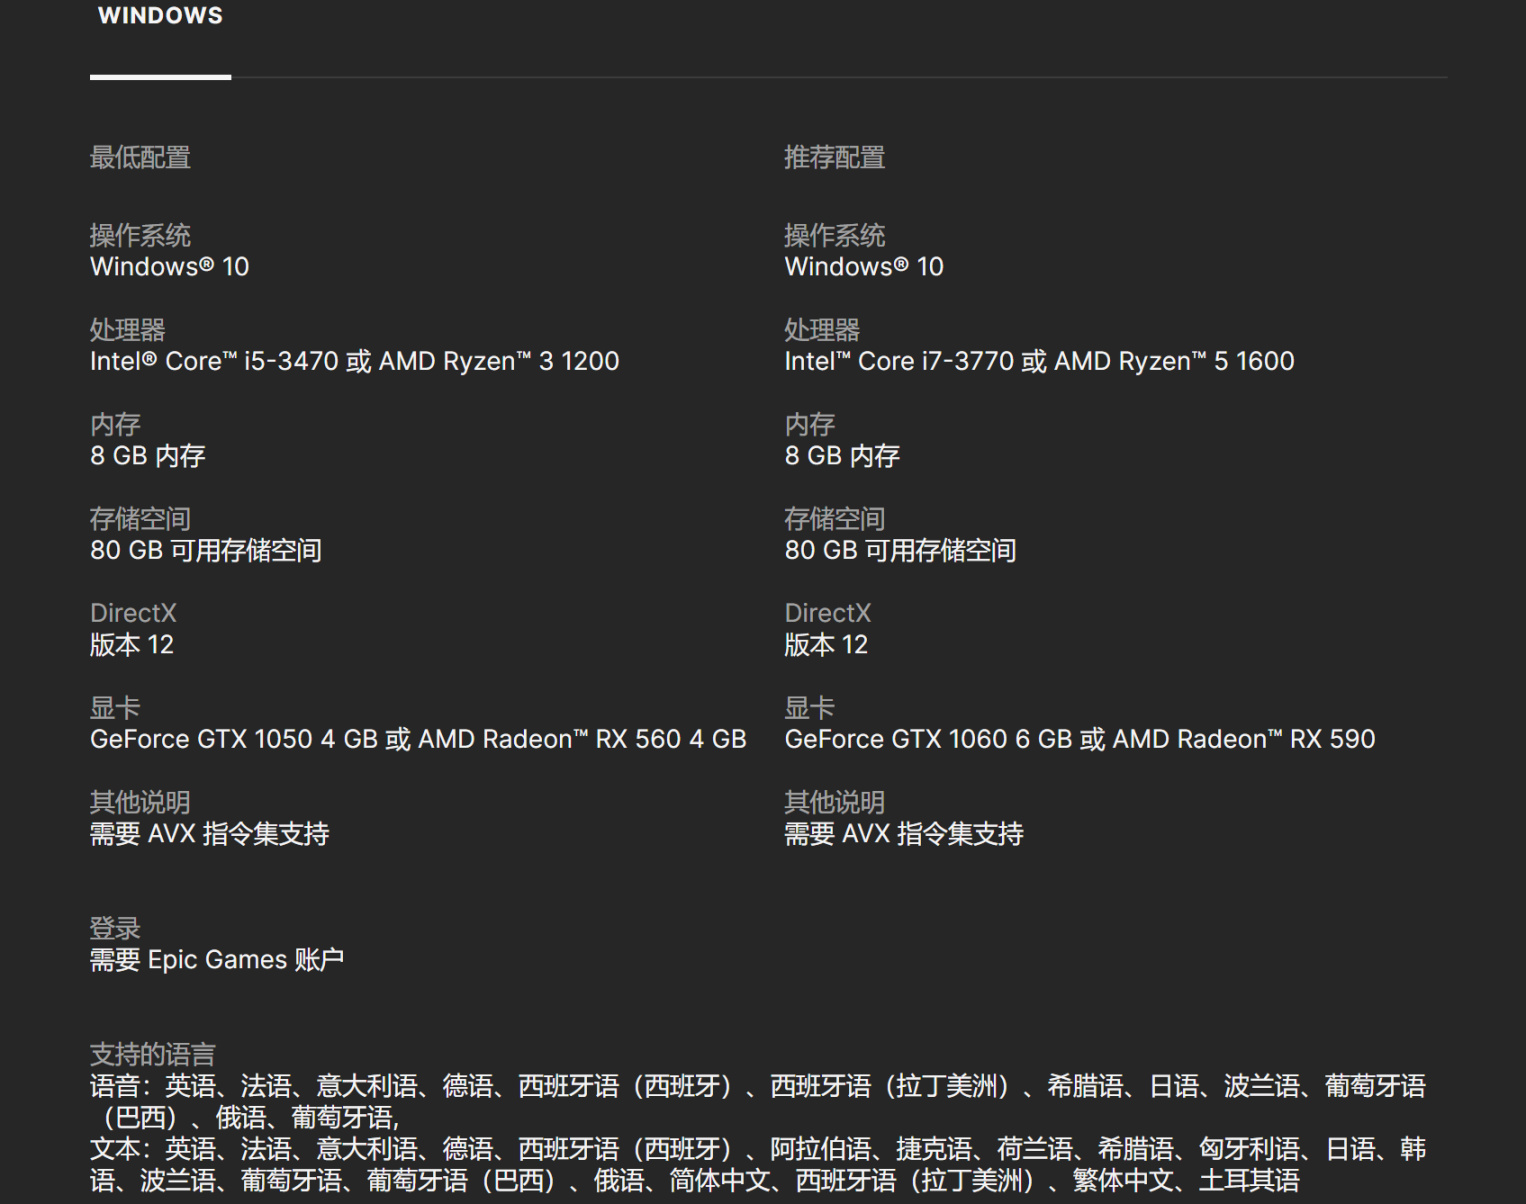Click 80 GB 可用存储空间 in the recommended column
1526x1204 pixels.
pyautogui.click(x=899, y=551)
